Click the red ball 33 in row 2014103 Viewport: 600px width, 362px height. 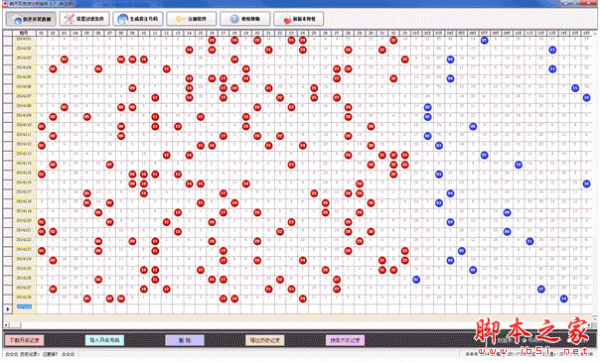coord(405,59)
